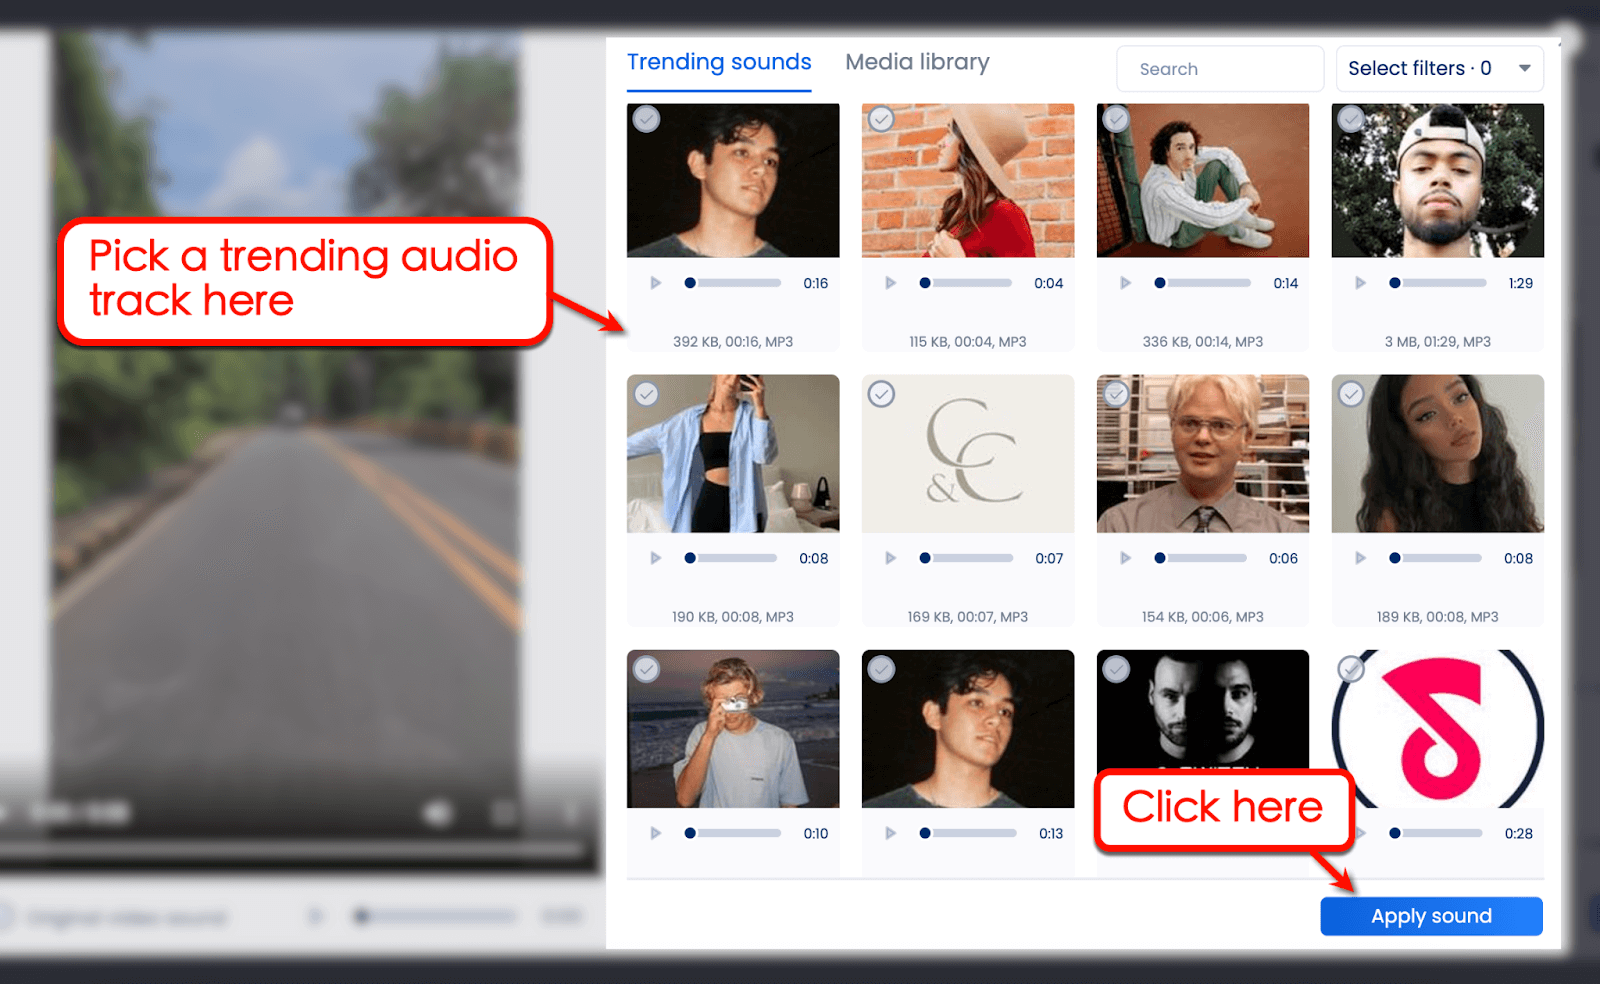Image resolution: width=1600 pixels, height=984 pixels.
Task: Toggle selection on the C&C logo sound
Action: pyautogui.click(x=881, y=394)
